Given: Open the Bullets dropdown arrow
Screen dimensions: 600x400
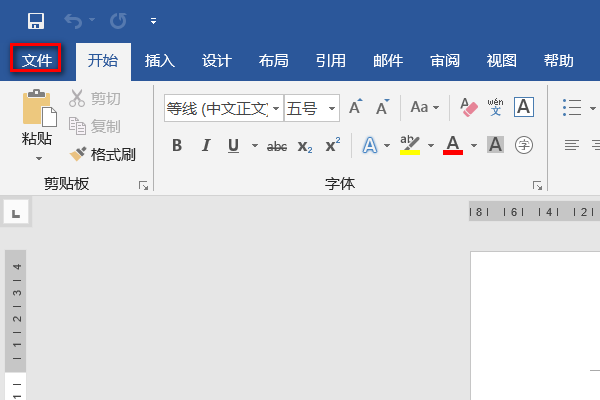Looking at the screenshot, I should [x=593, y=108].
